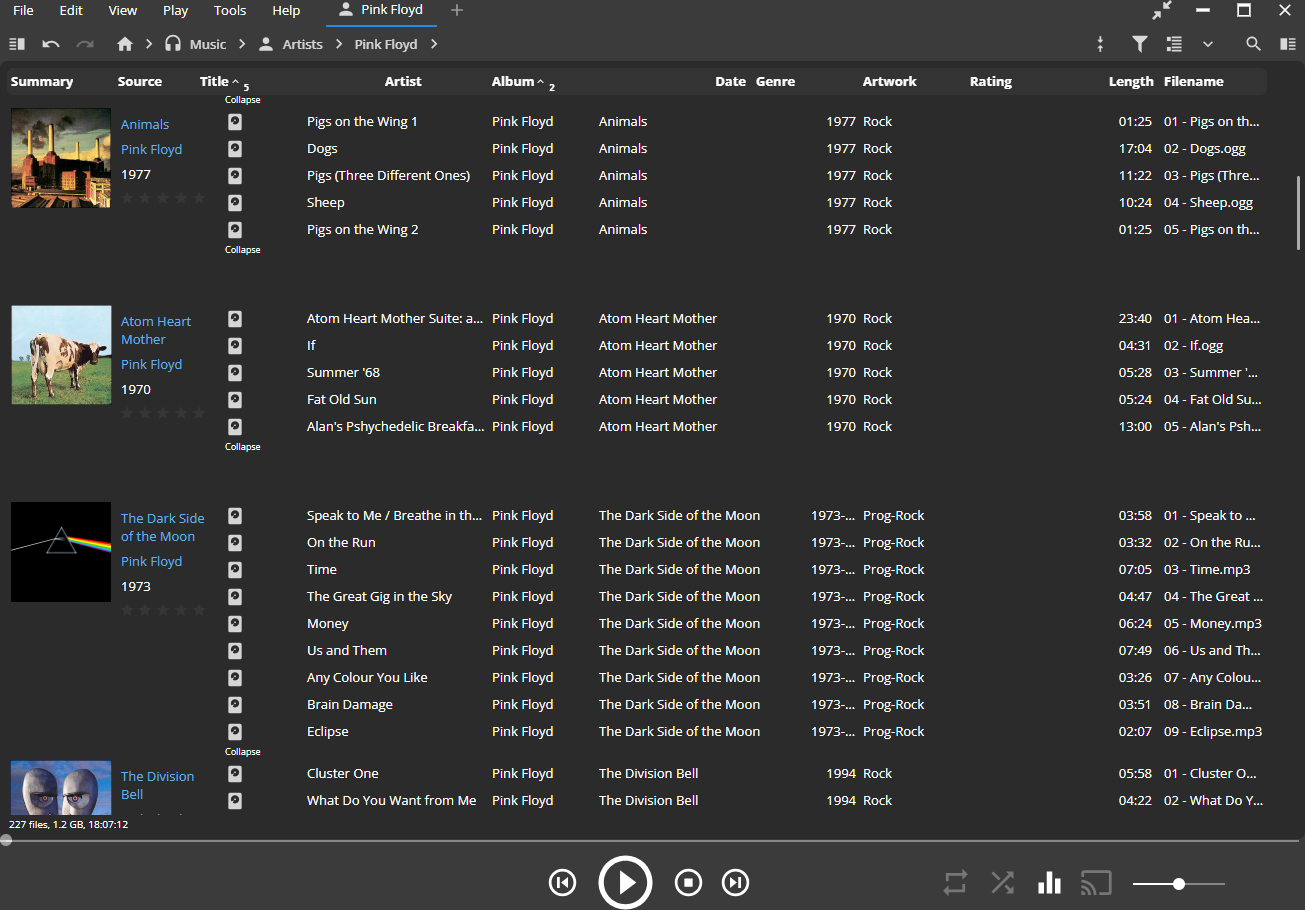The width and height of the screenshot is (1305, 910).
Task: Click the Home icon in breadcrumb bar
Action: [x=125, y=44]
